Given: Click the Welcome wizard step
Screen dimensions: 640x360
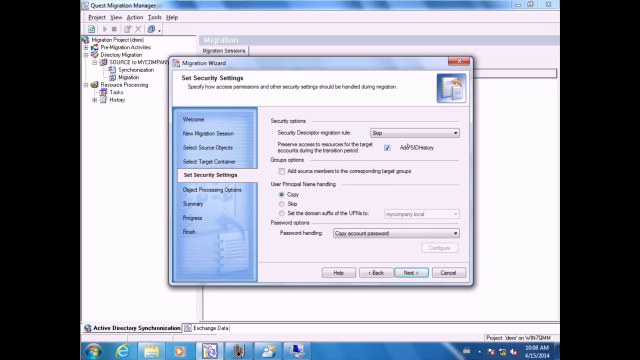Looking at the screenshot, I should tap(193, 120).
